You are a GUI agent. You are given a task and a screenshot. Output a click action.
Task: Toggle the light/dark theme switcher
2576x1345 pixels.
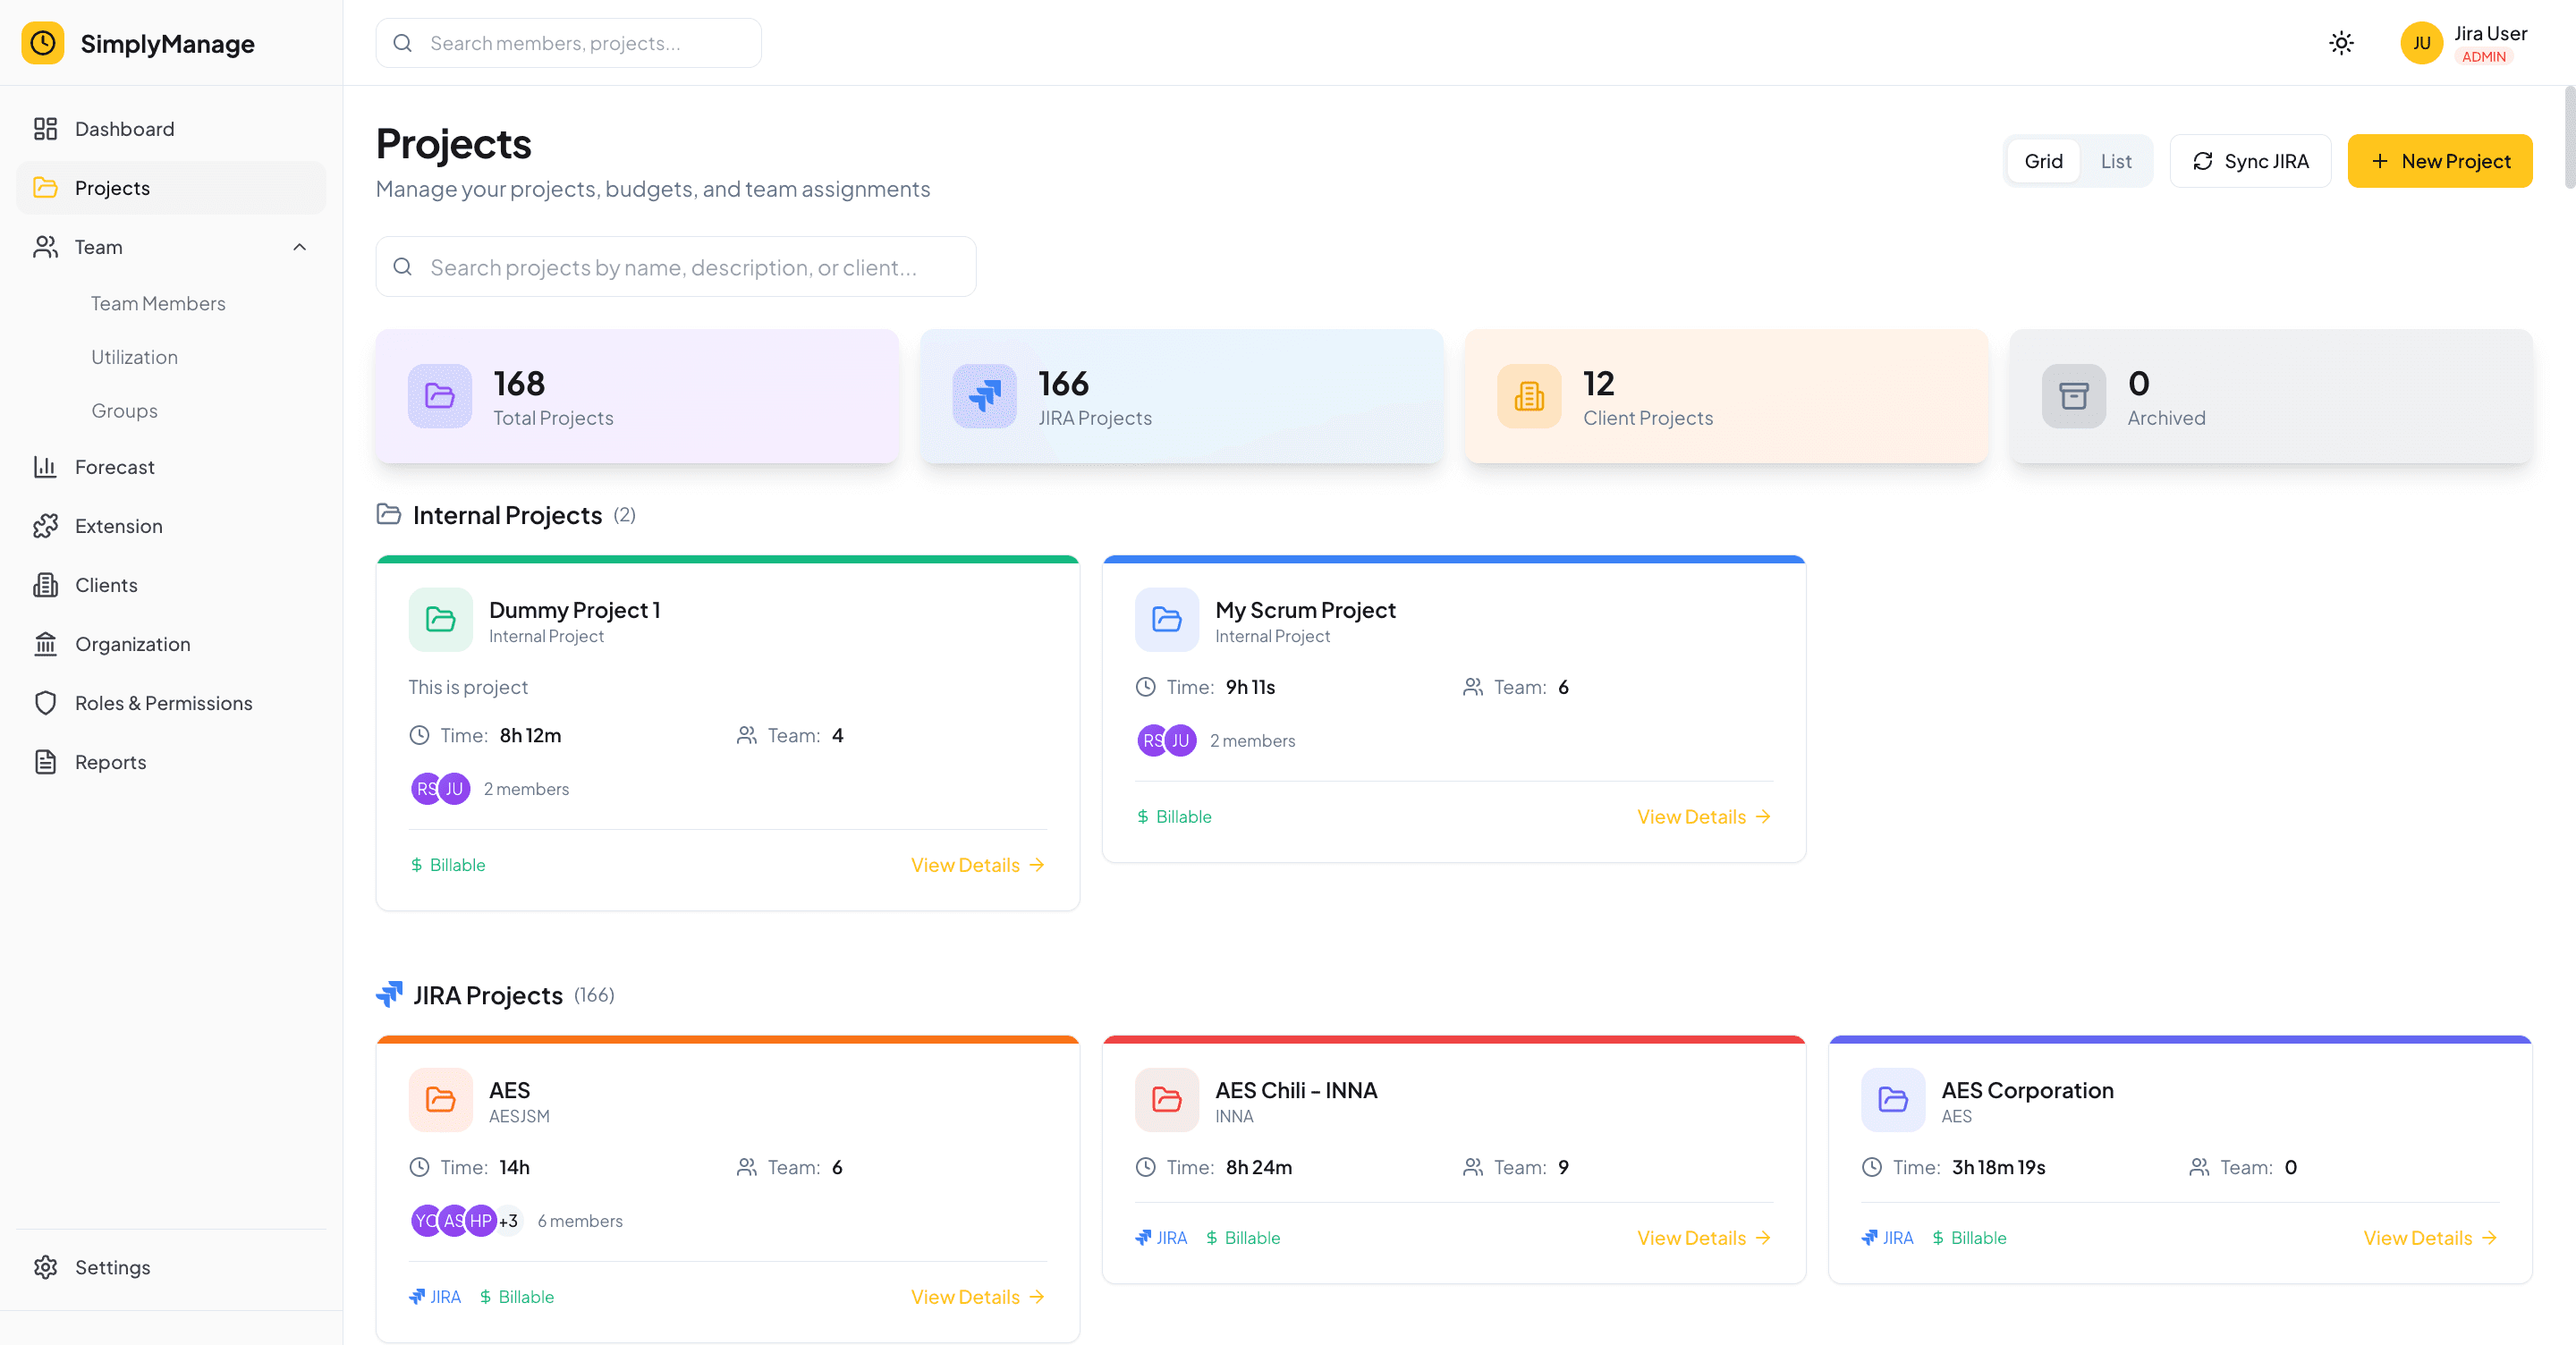[x=2341, y=42]
